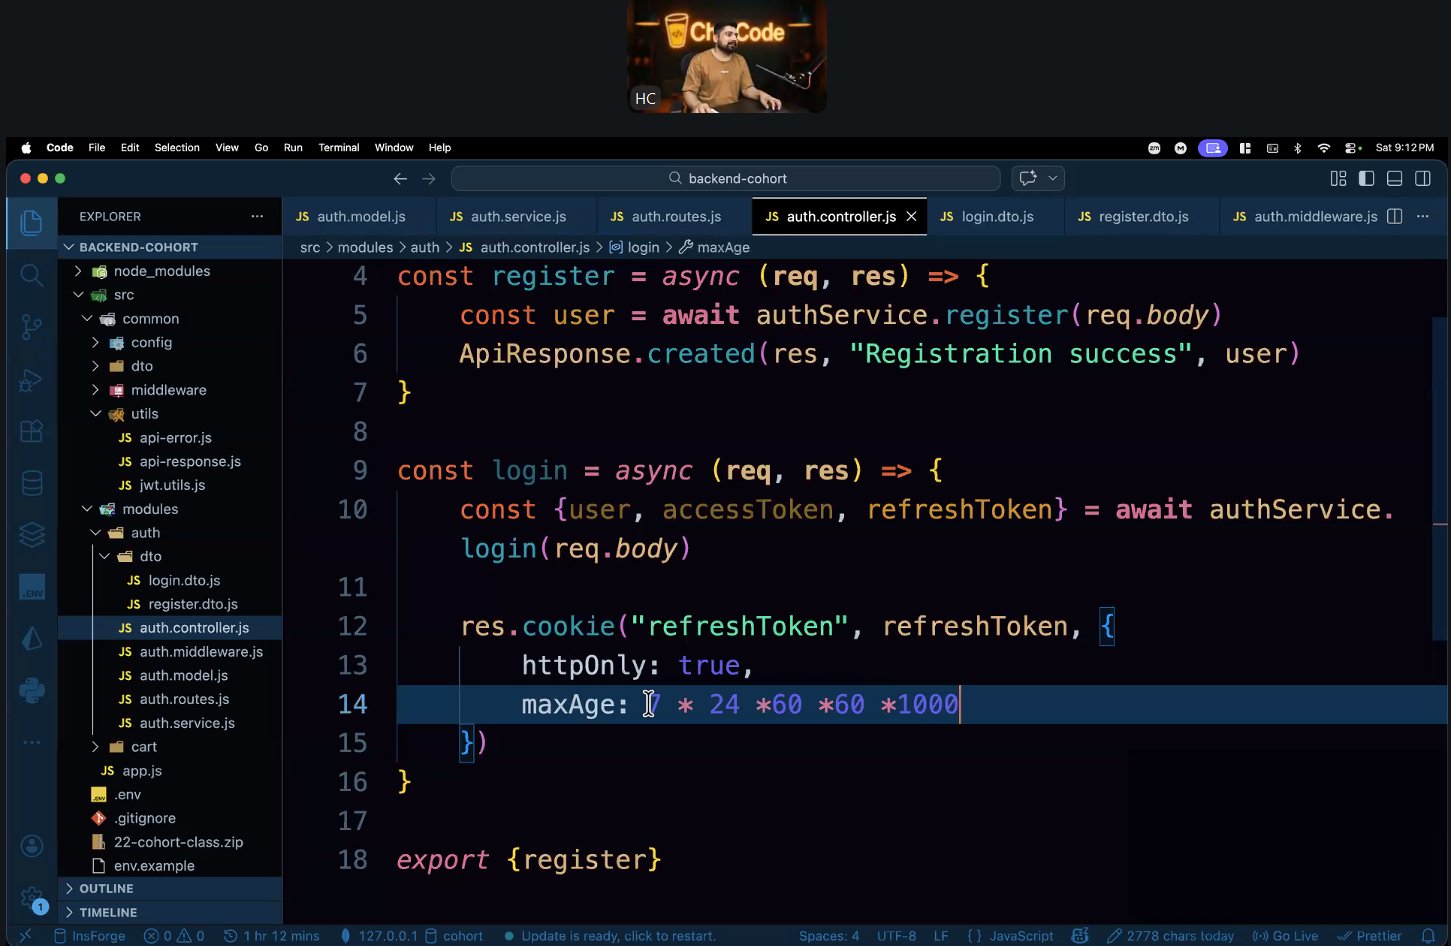This screenshot has width=1451, height=946.
Task: Open the Accounts icon in activity bar
Action: click(31, 846)
